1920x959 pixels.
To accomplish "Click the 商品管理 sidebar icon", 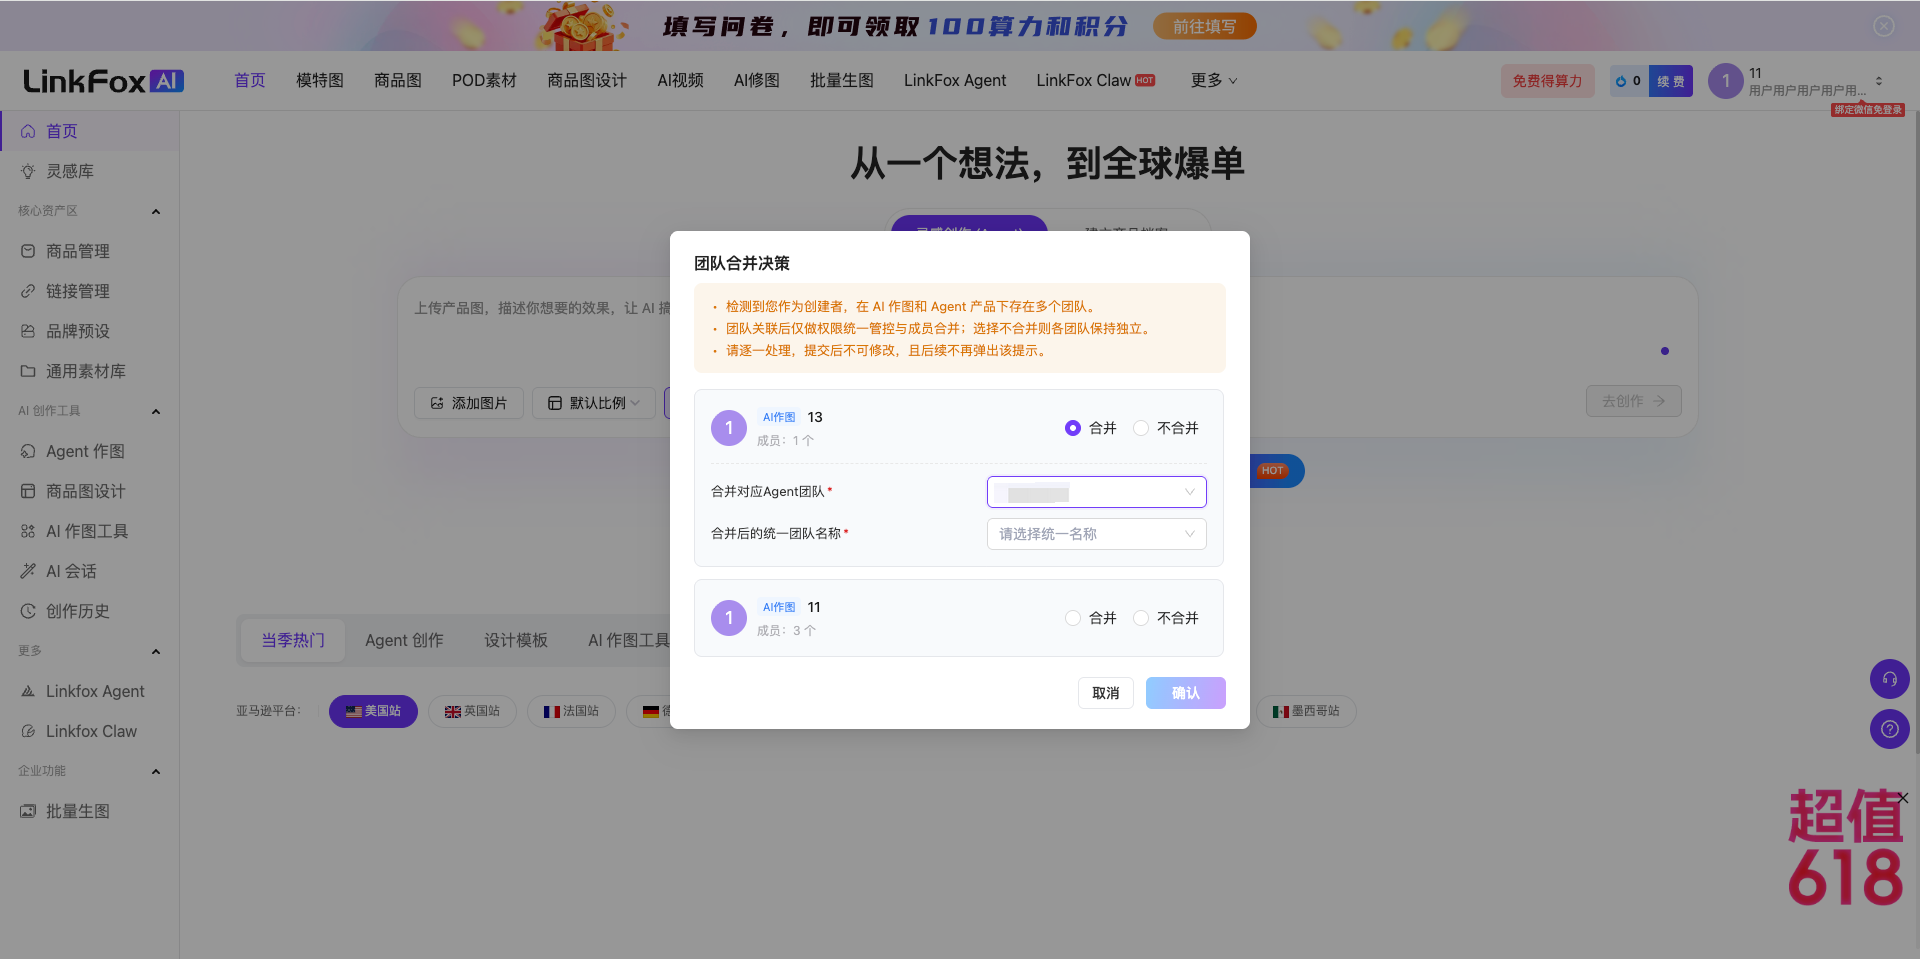I will (28, 251).
